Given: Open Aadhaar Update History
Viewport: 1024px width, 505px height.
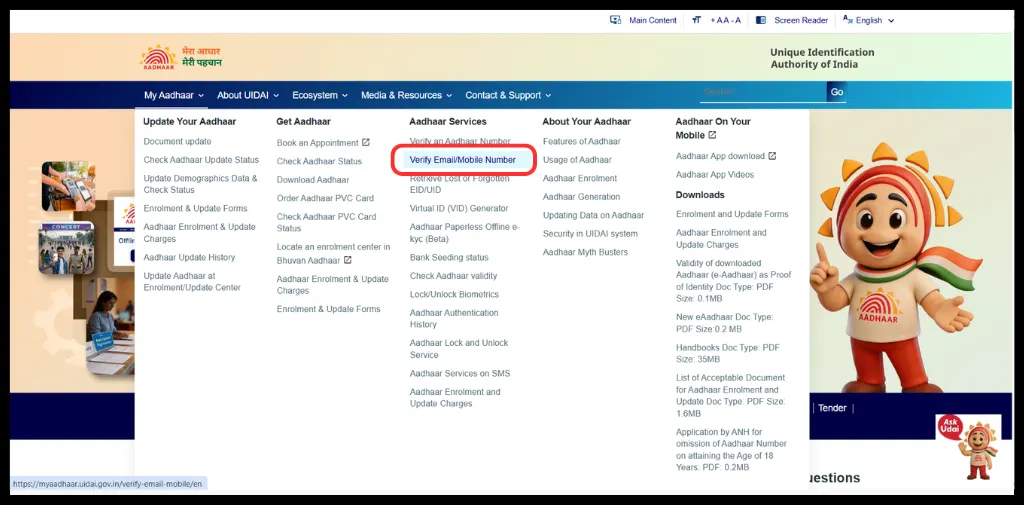Looking at the screenshot, I should [189, 257].
